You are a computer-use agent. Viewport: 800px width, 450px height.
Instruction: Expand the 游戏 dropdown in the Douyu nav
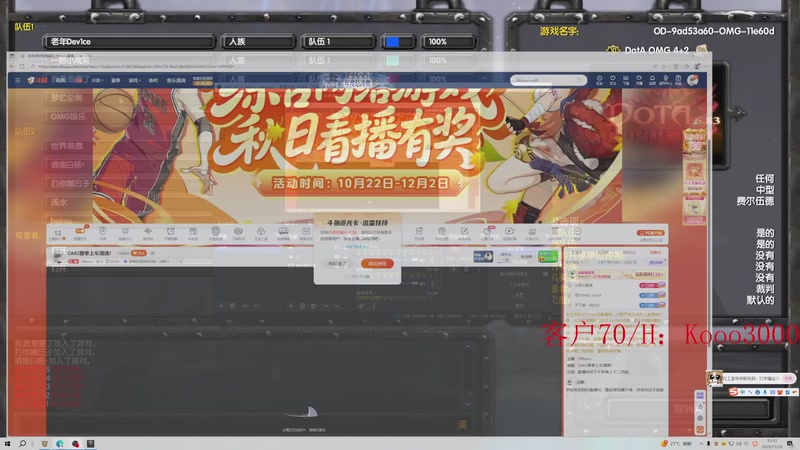[134, 80]
